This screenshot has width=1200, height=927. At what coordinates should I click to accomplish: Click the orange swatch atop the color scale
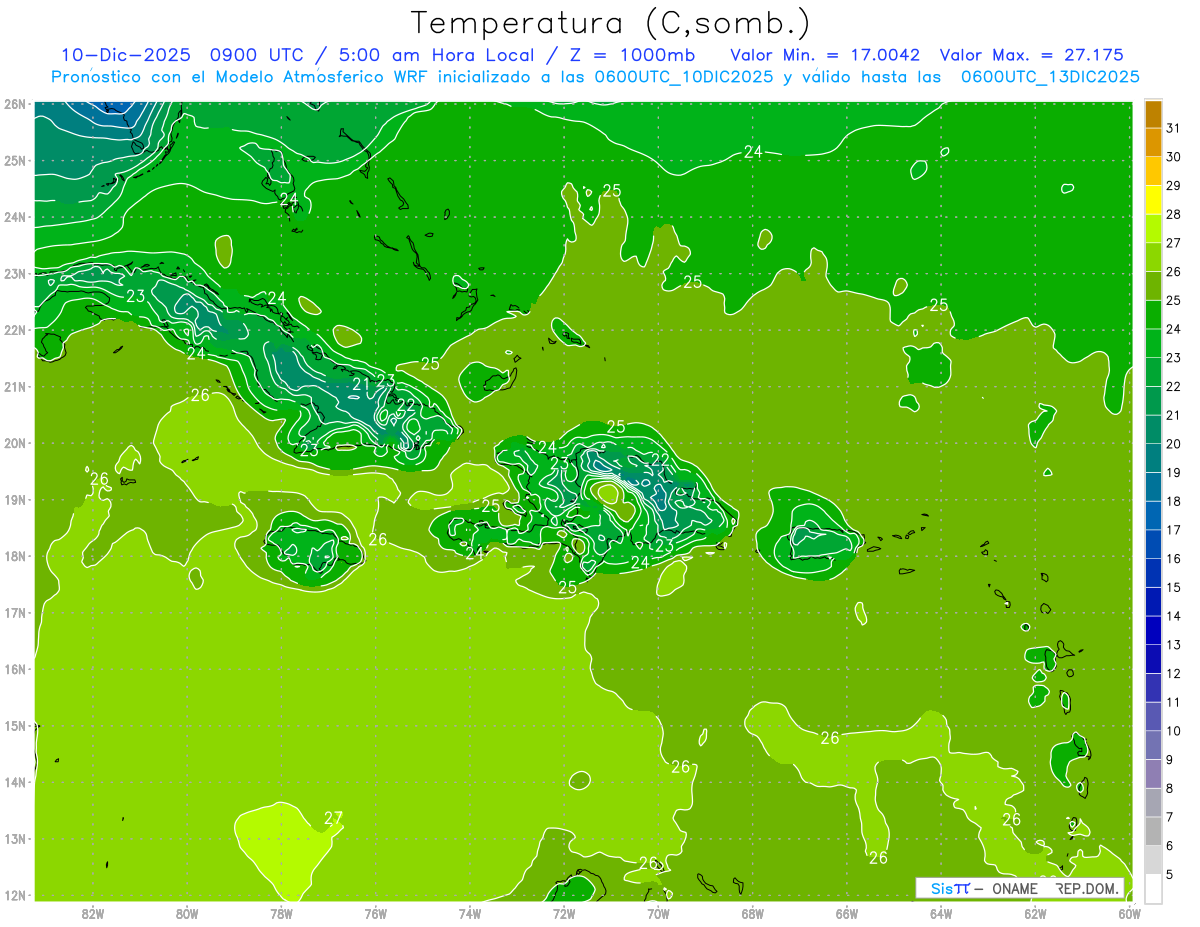click(x=1153, y=114)
